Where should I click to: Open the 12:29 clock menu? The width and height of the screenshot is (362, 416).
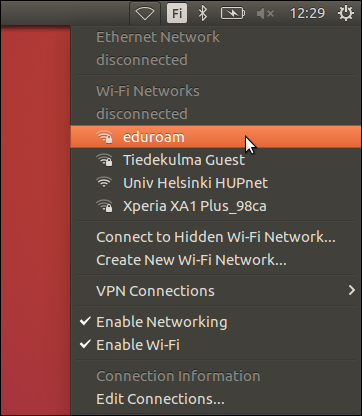307,14
